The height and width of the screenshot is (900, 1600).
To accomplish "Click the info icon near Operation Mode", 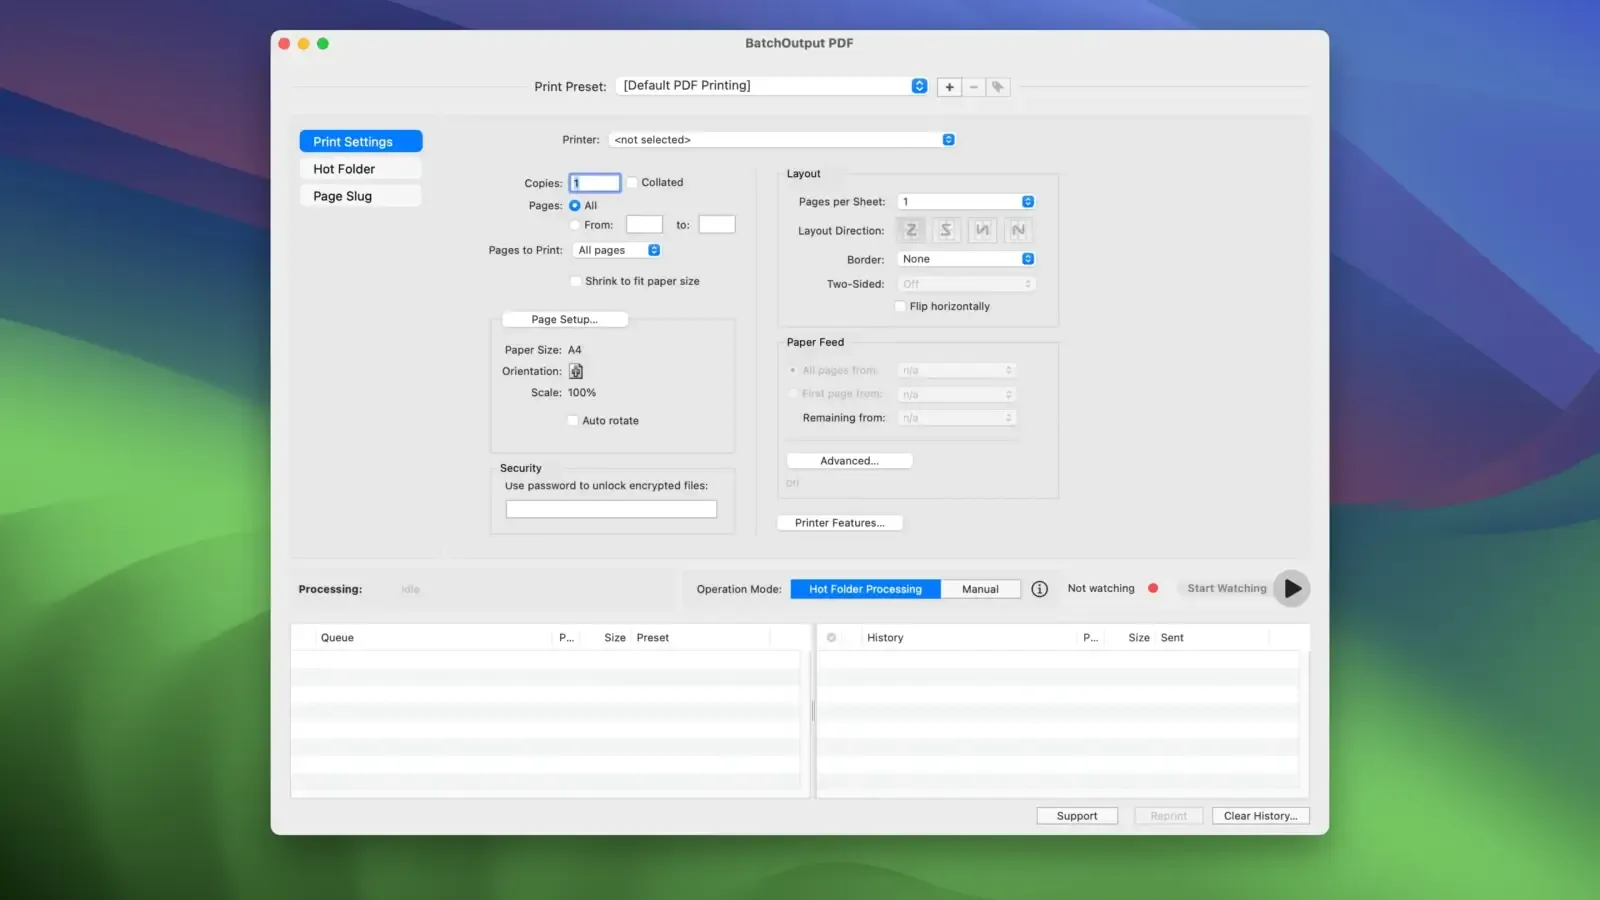I will (1039, 589).
